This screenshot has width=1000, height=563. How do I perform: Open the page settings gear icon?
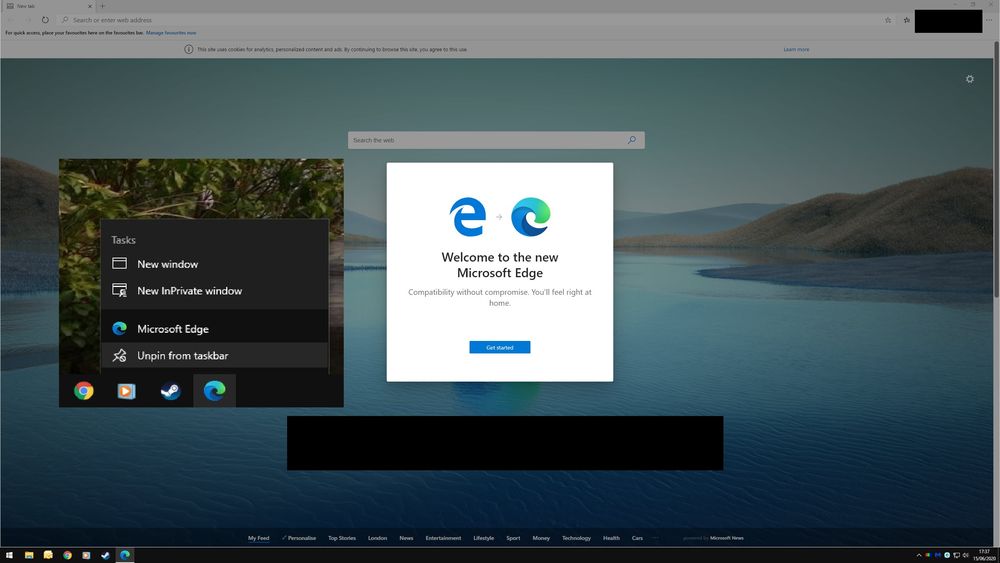pos(969,79)
